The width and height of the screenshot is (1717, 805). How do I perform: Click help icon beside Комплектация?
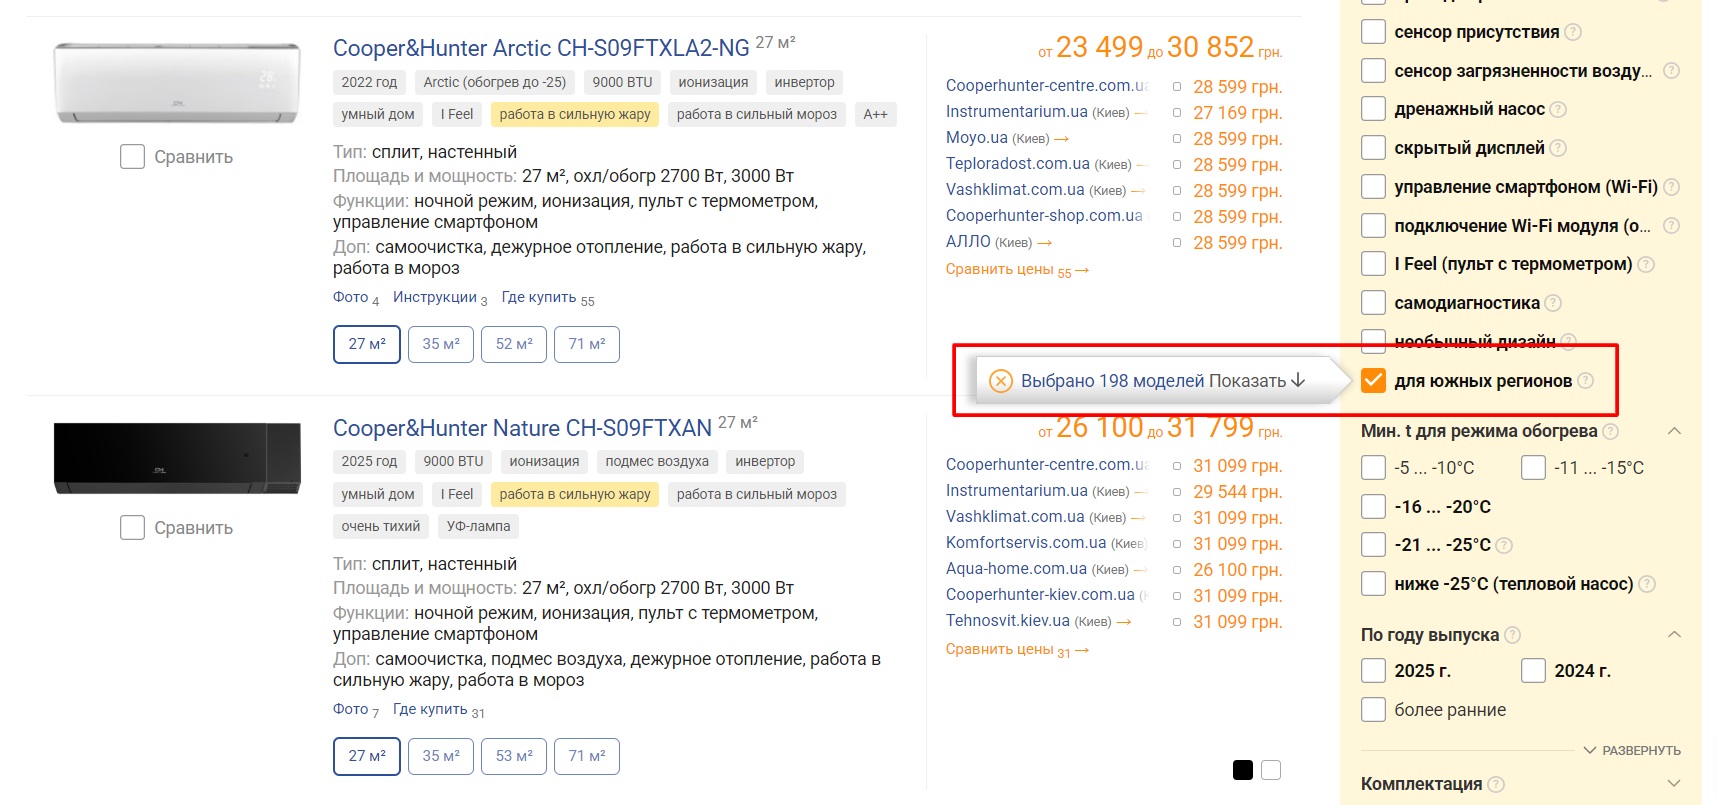(x=1496, y=784)
